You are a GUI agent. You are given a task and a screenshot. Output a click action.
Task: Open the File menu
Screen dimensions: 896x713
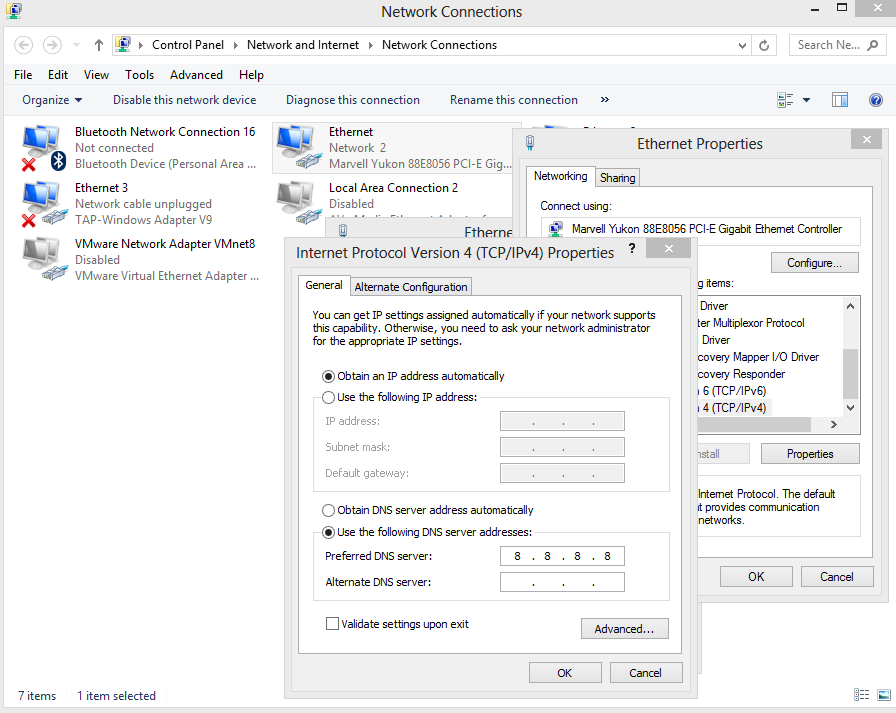[23, 75]
